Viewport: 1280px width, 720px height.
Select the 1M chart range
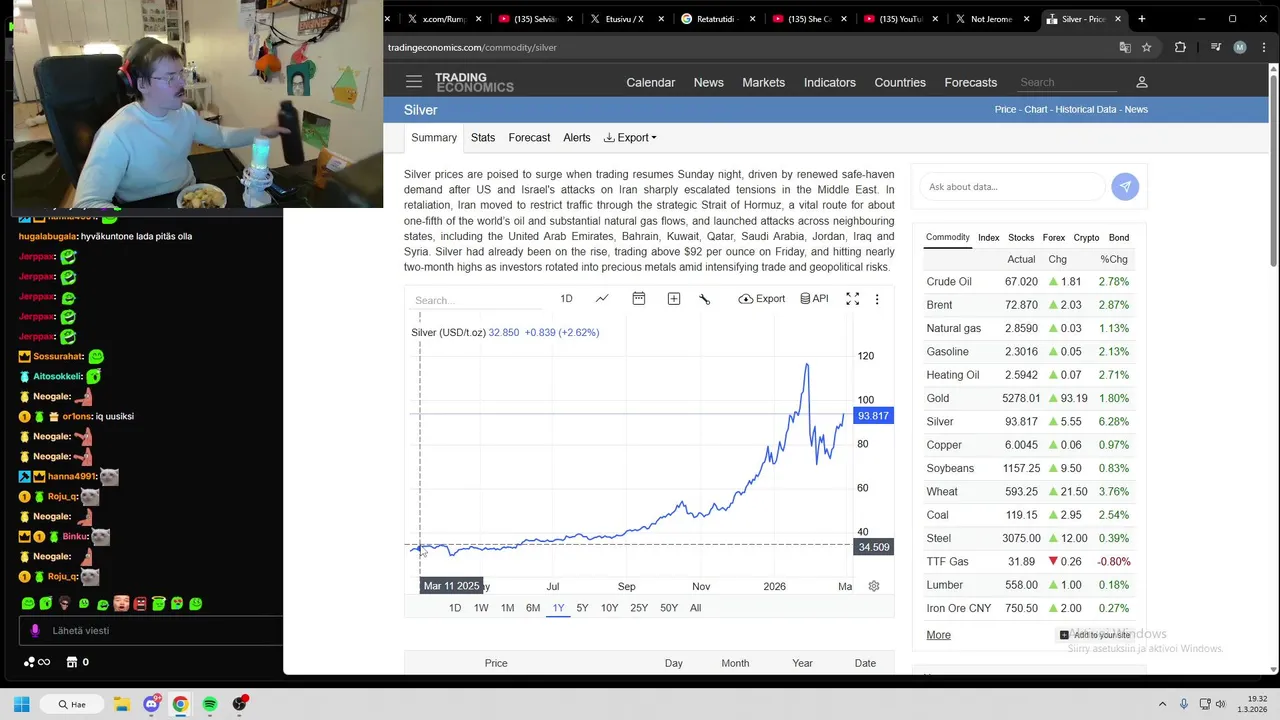pos(507,608)
